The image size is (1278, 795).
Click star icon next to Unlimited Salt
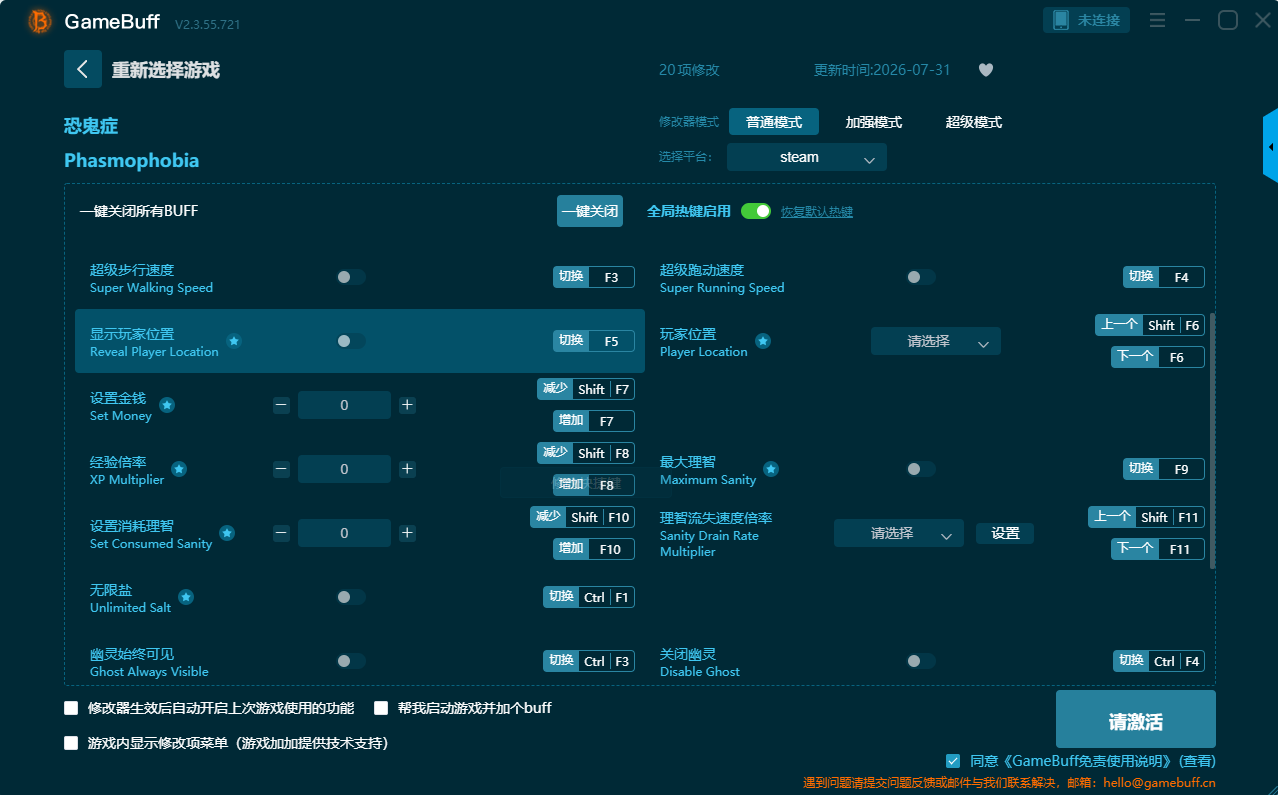click(x=186, y=597)
